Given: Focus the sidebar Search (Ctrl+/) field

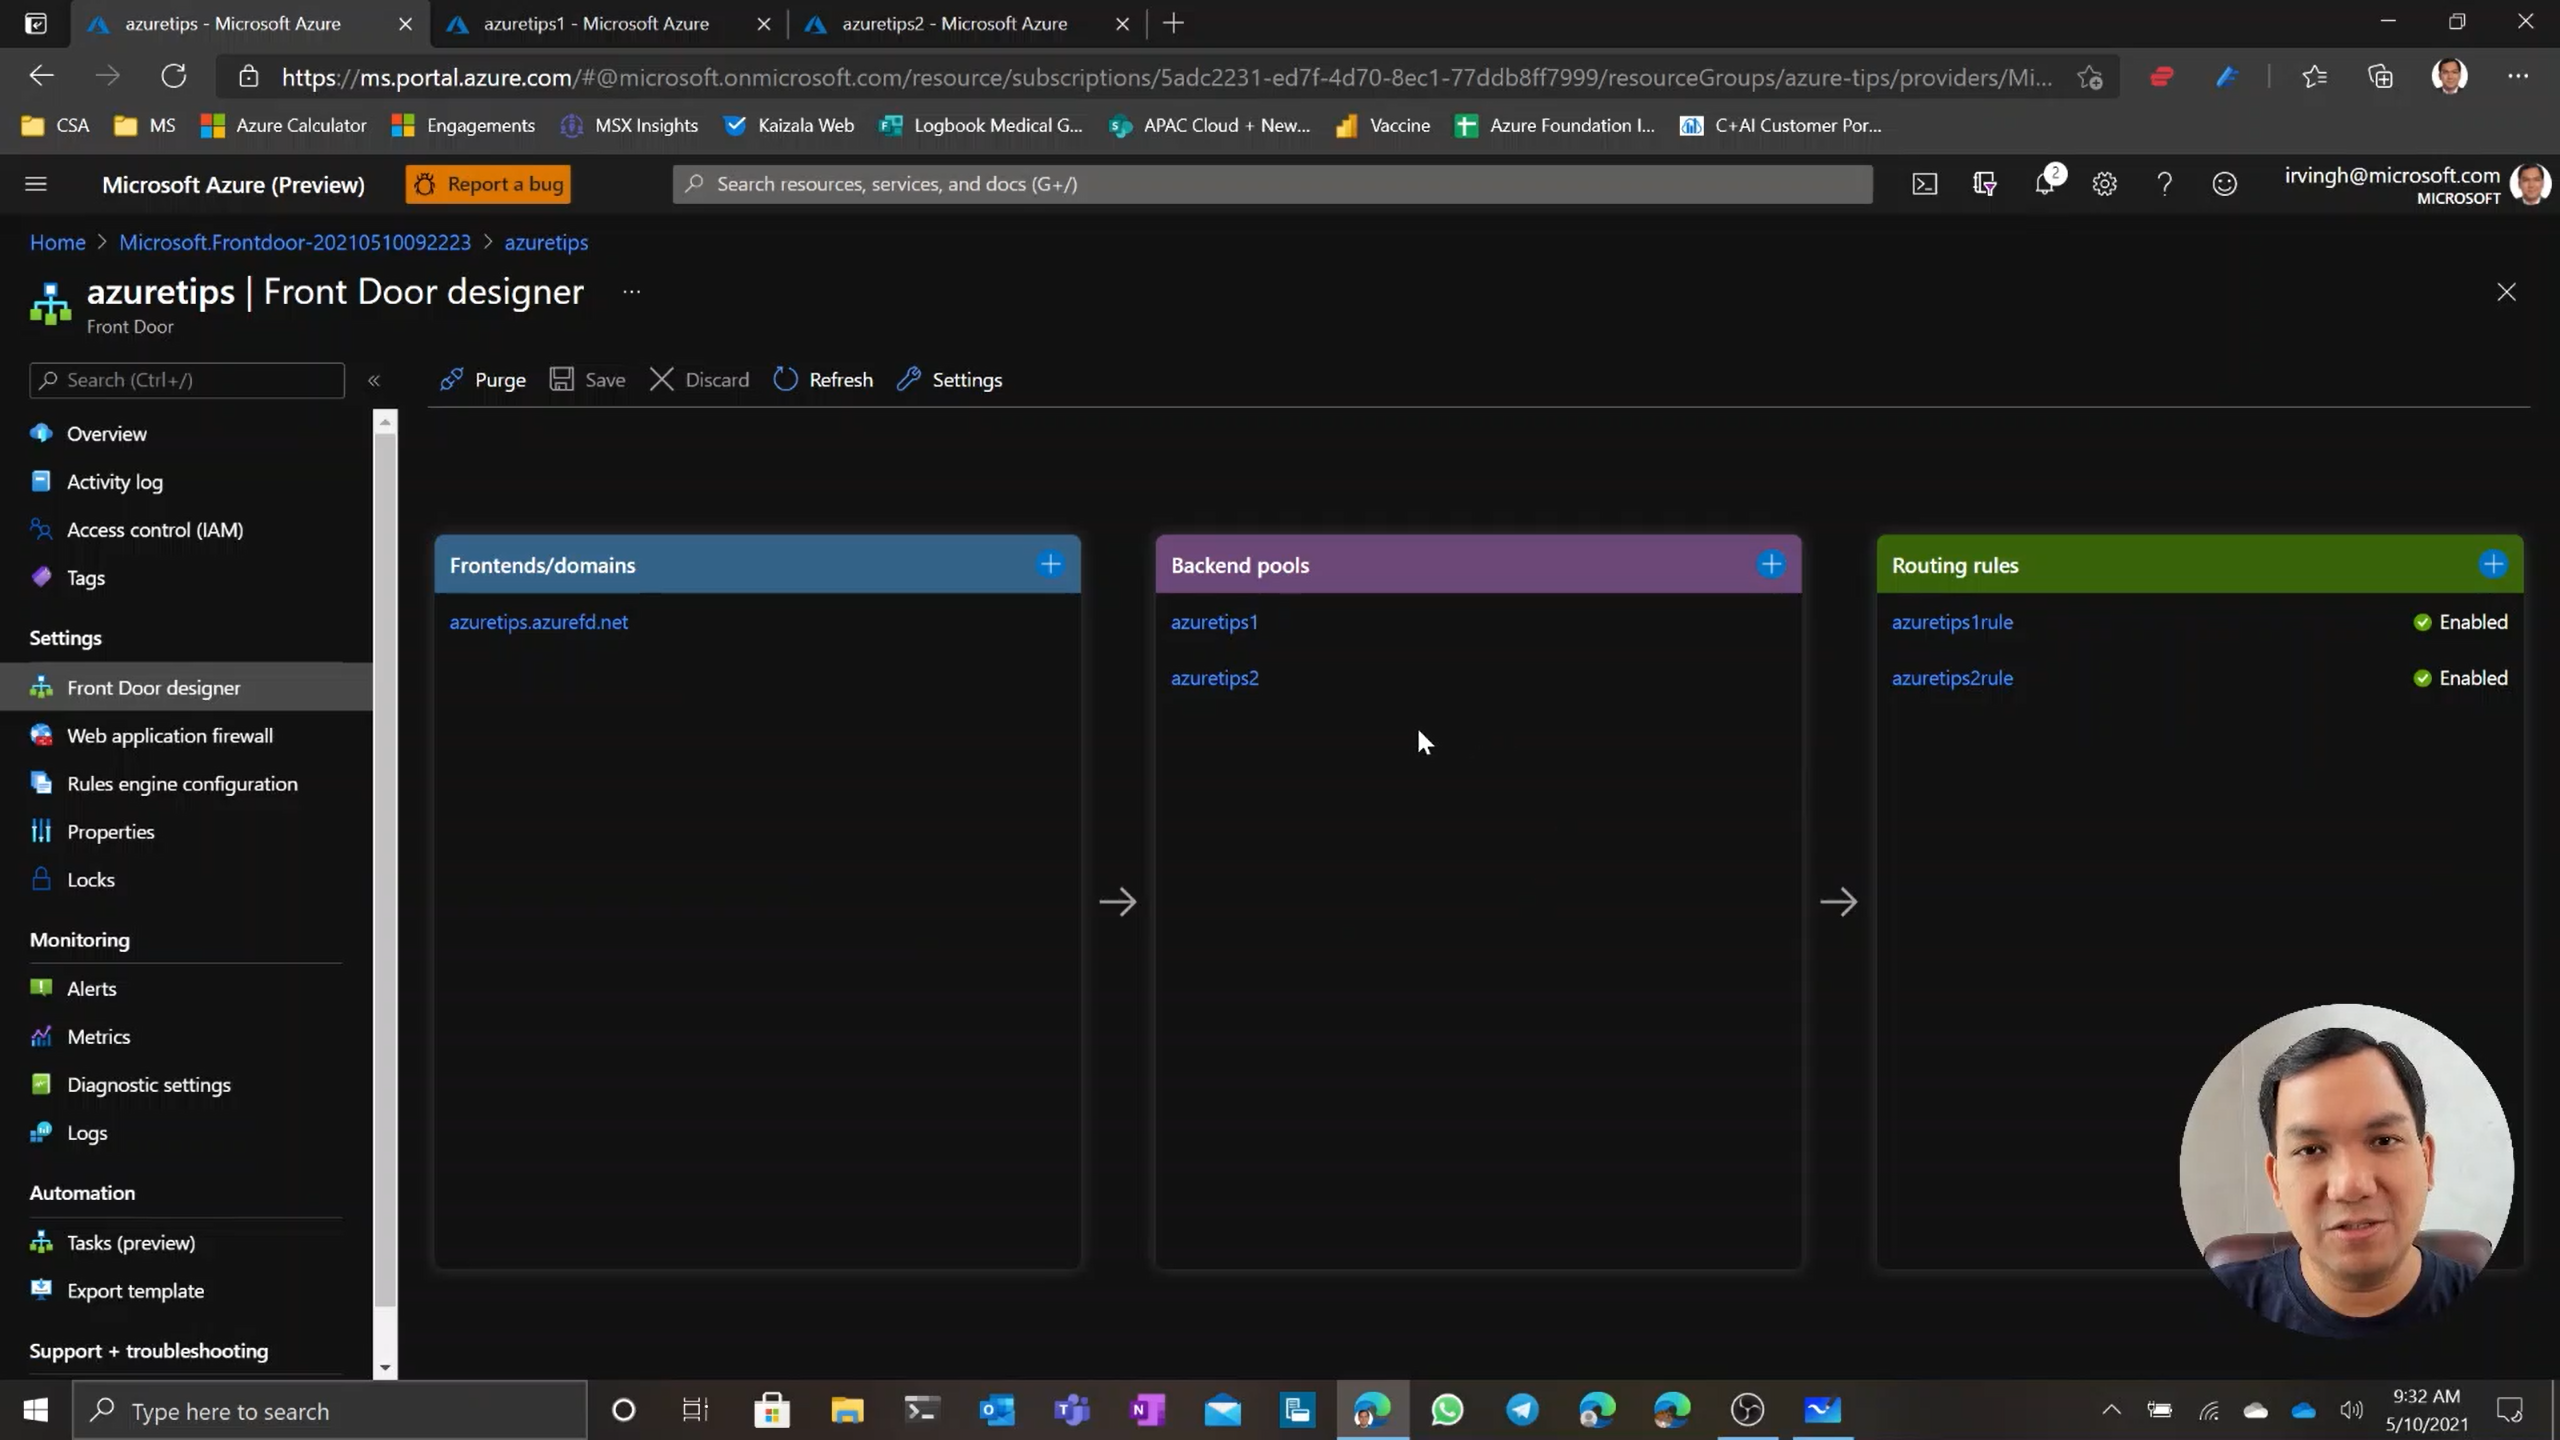Looking at the screenshot, I should (187, 380).
